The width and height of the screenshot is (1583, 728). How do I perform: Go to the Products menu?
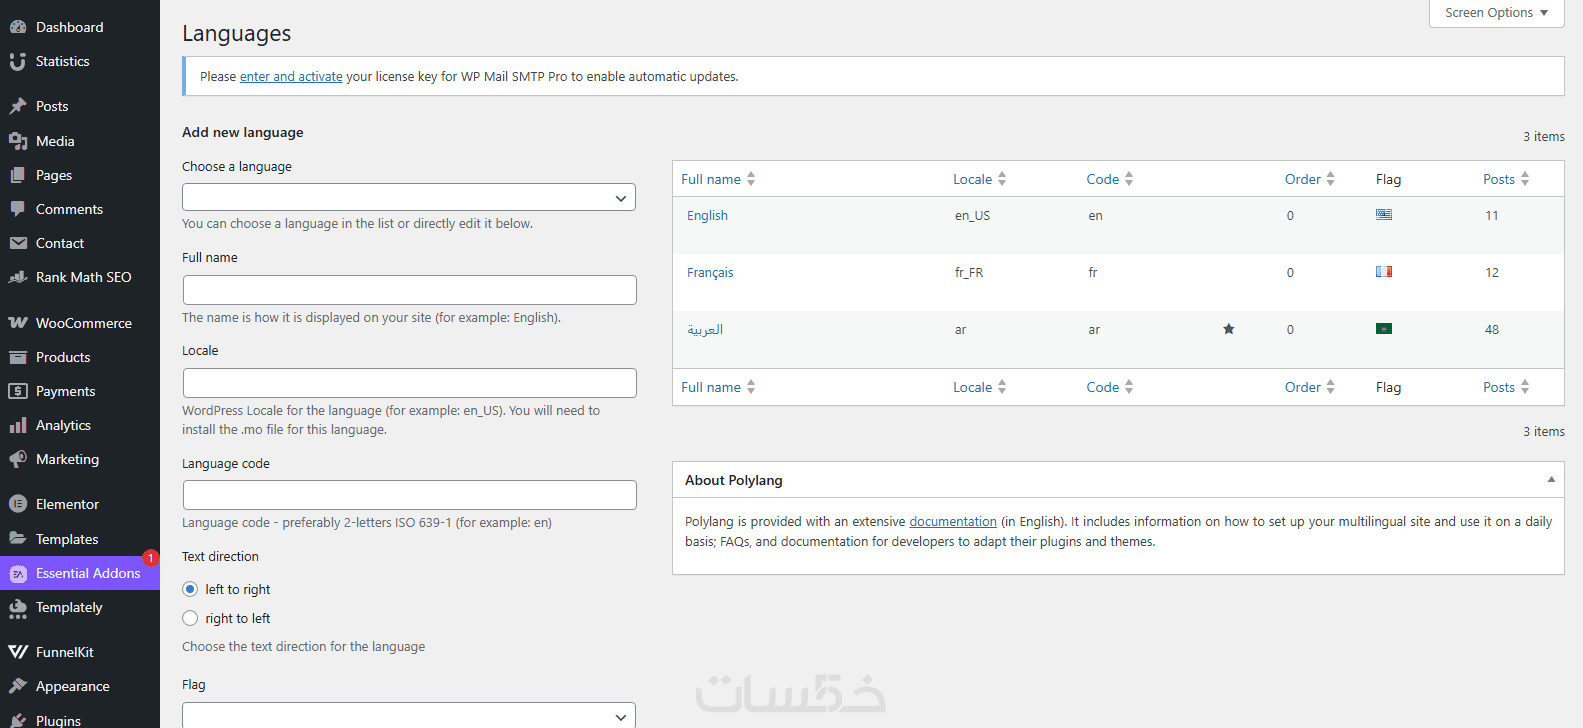coord(63,357)
